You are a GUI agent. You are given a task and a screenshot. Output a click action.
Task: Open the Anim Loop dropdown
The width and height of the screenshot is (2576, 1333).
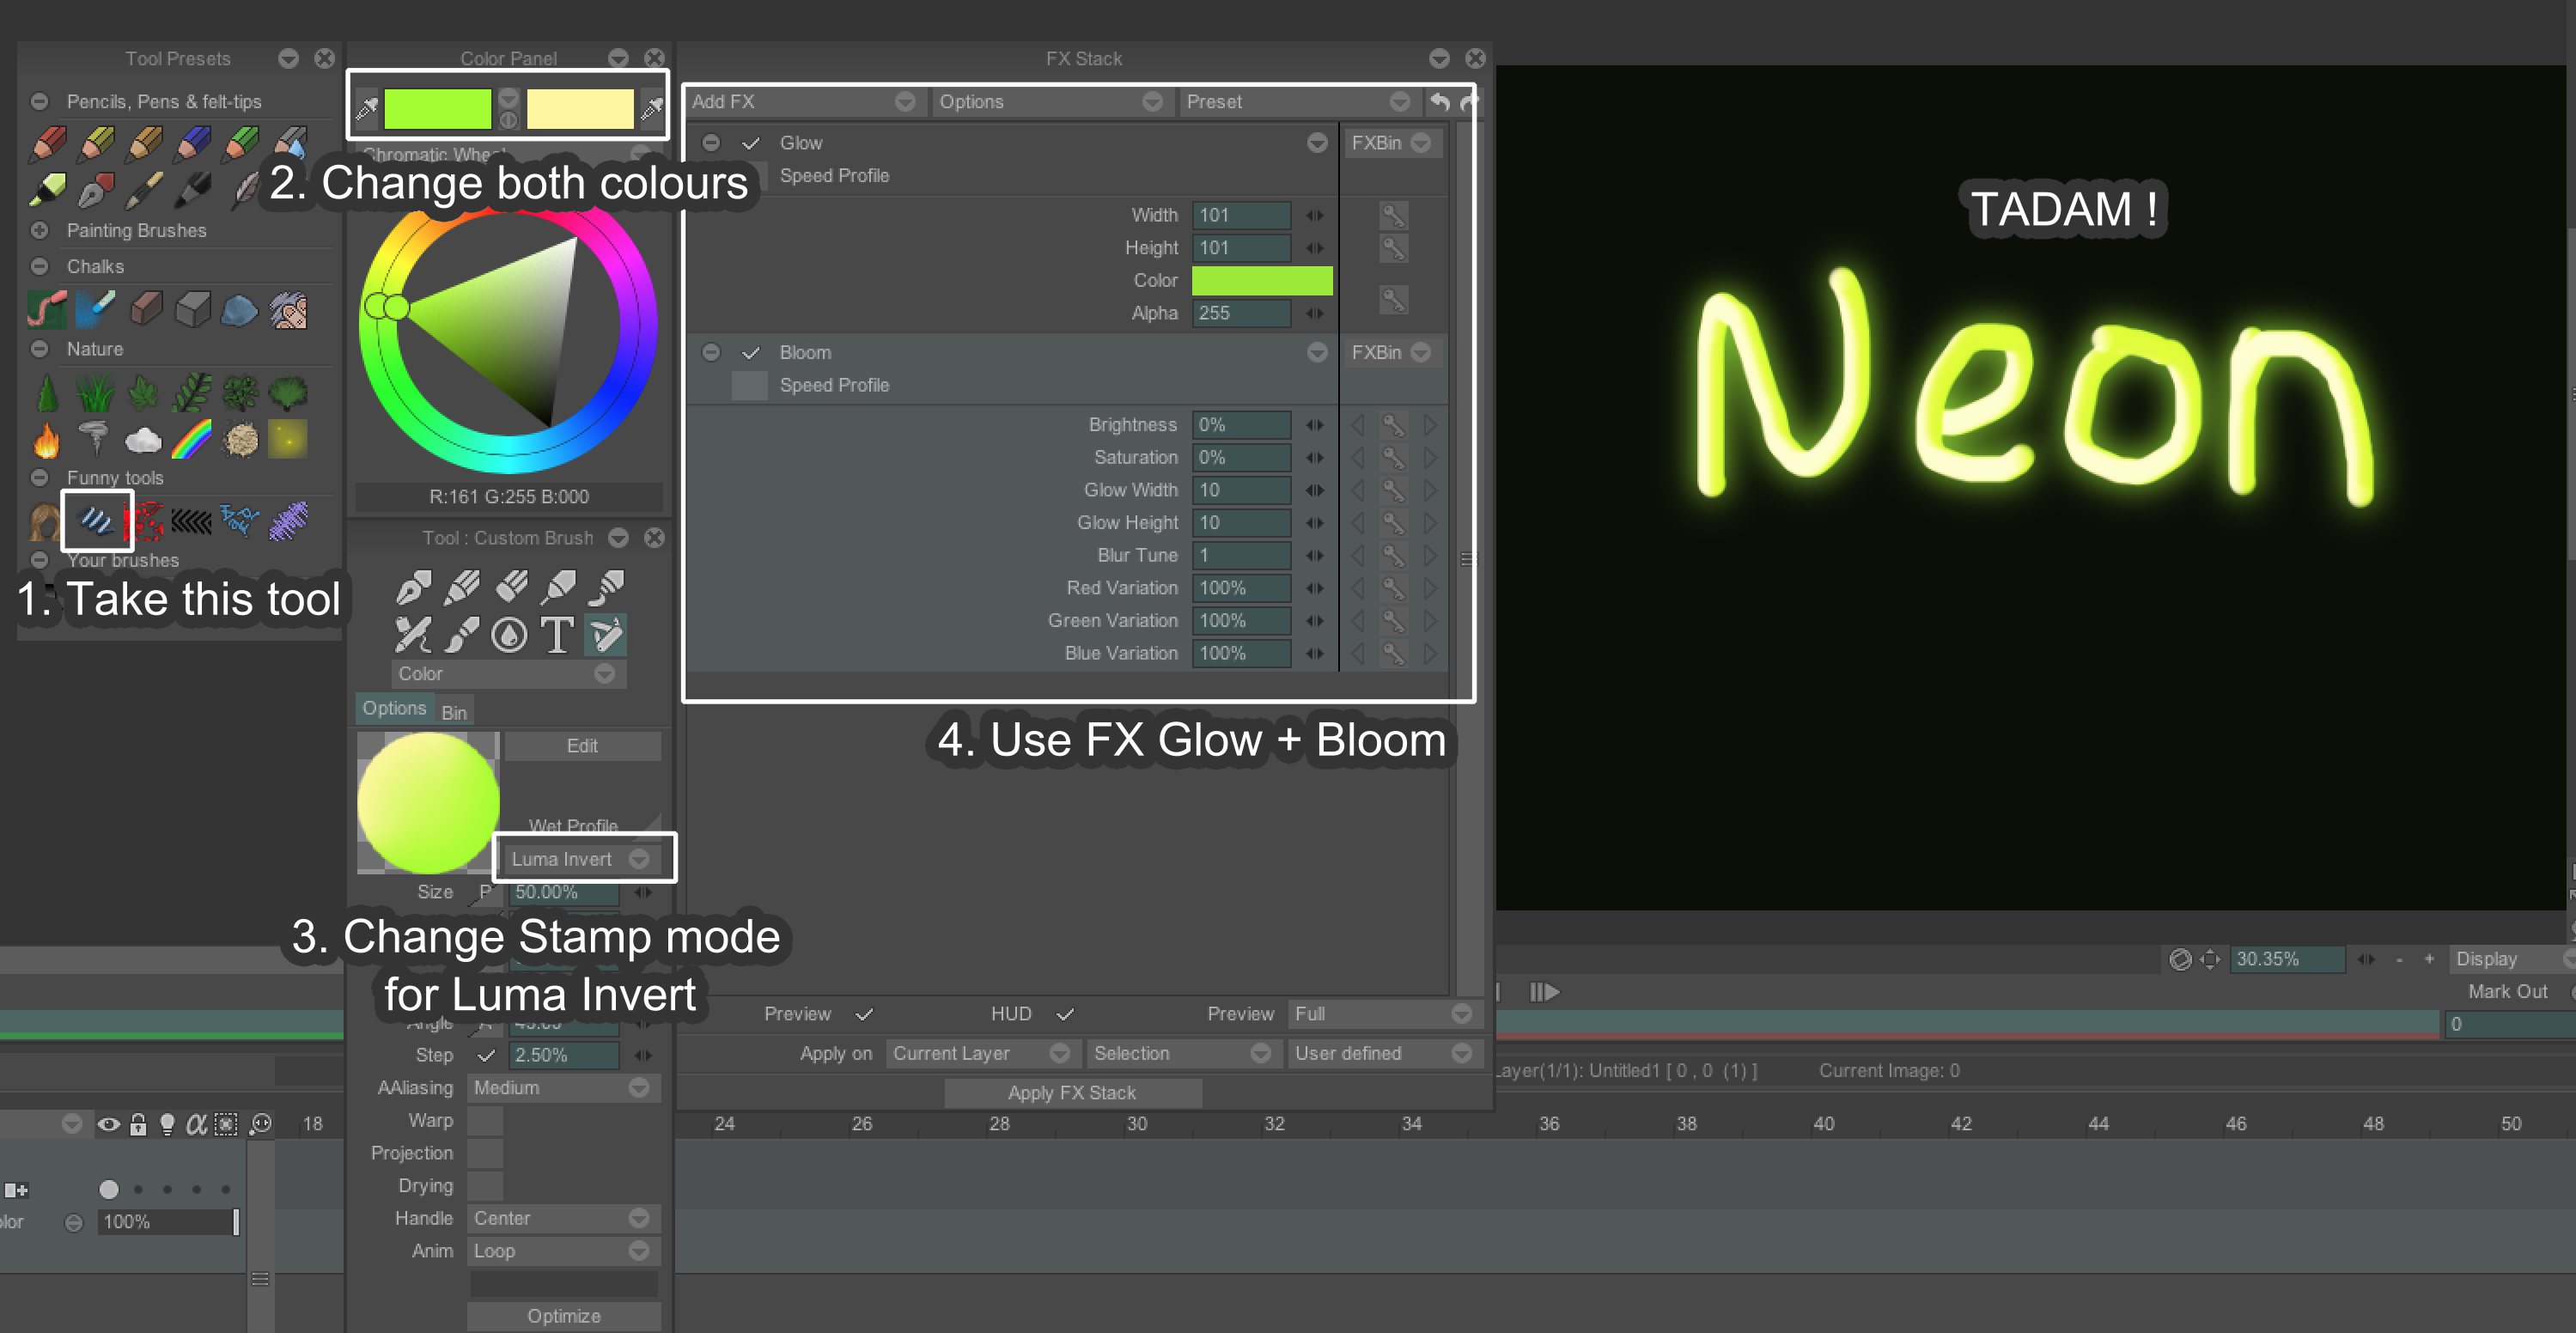[x=563, y=1251]
